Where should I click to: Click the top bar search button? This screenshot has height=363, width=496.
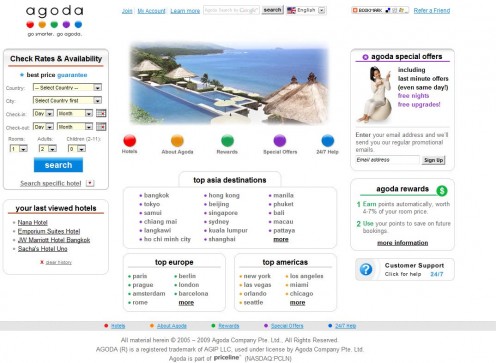pos(272,10)
